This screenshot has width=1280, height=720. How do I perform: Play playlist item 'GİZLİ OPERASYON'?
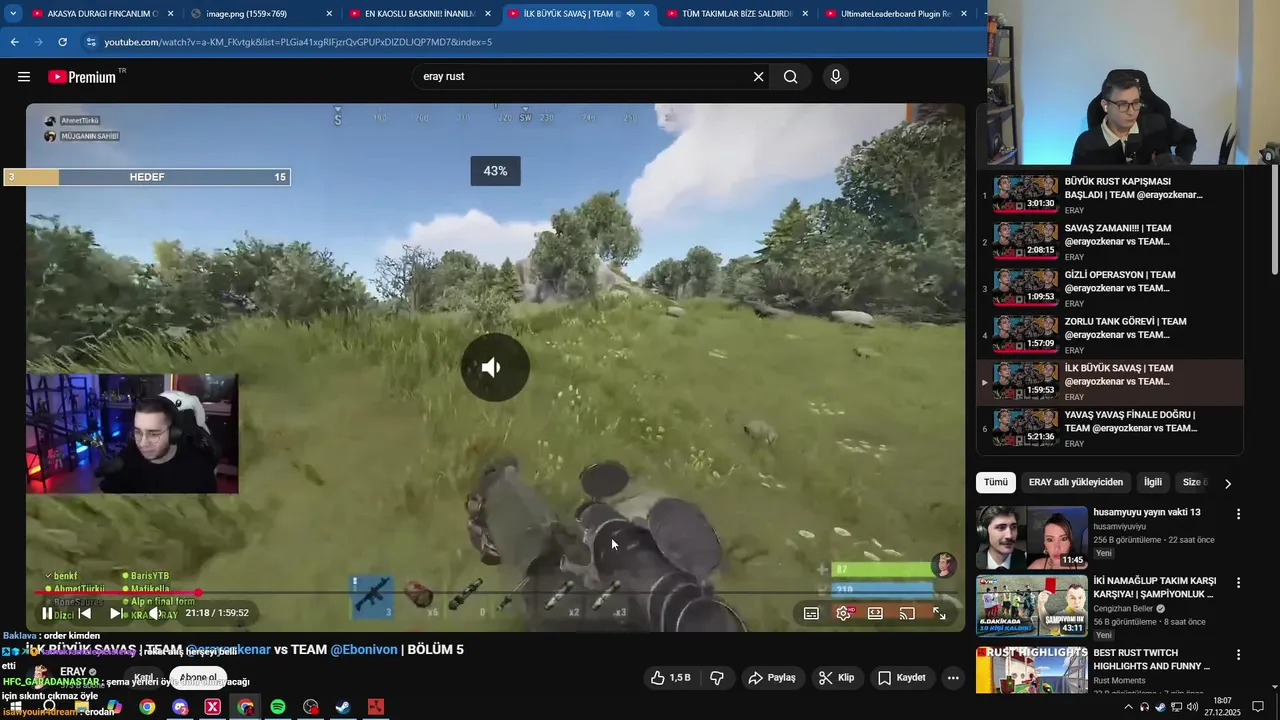pyautogui.click(x=1110, y=289)
